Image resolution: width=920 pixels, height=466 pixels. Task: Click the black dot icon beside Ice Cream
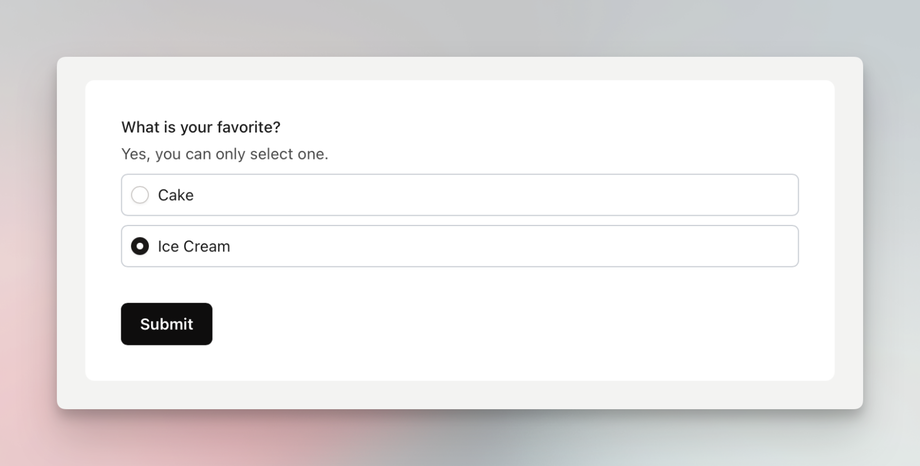pyautogui.click(x=140, y=246)
